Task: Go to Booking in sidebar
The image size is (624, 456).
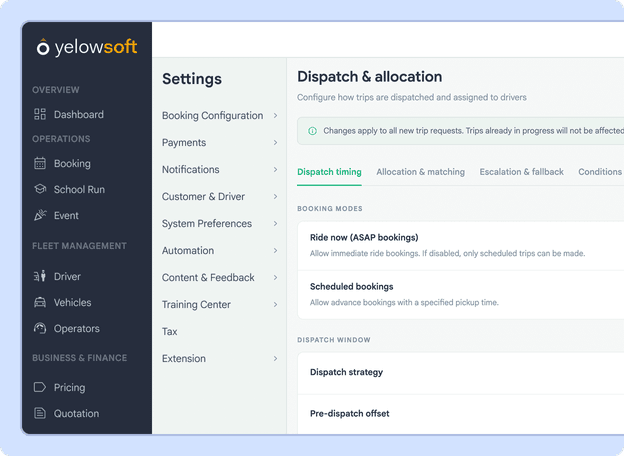Action: [72, 164]
